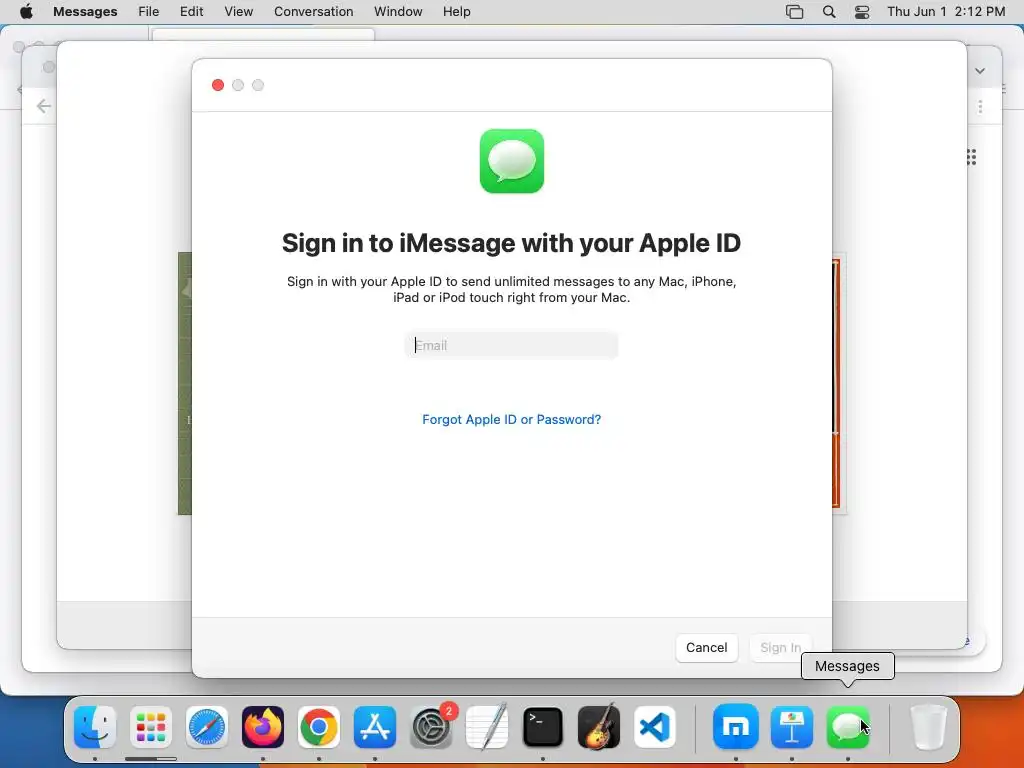Click Stage Manager menu bar icon
Image resolution: width=1024 pixels, height=768 pixels.
tap(794, 12)
